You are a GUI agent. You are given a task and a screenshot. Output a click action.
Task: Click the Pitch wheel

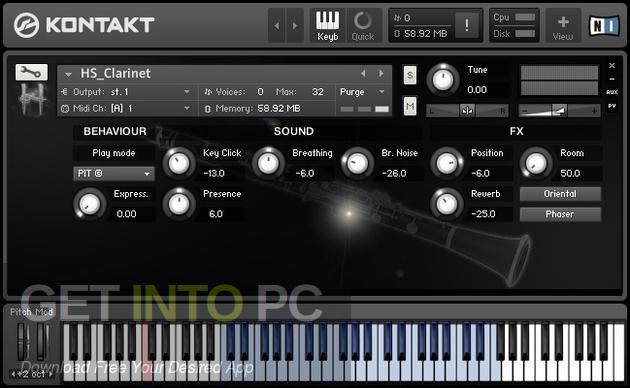(x=22, y=341)
